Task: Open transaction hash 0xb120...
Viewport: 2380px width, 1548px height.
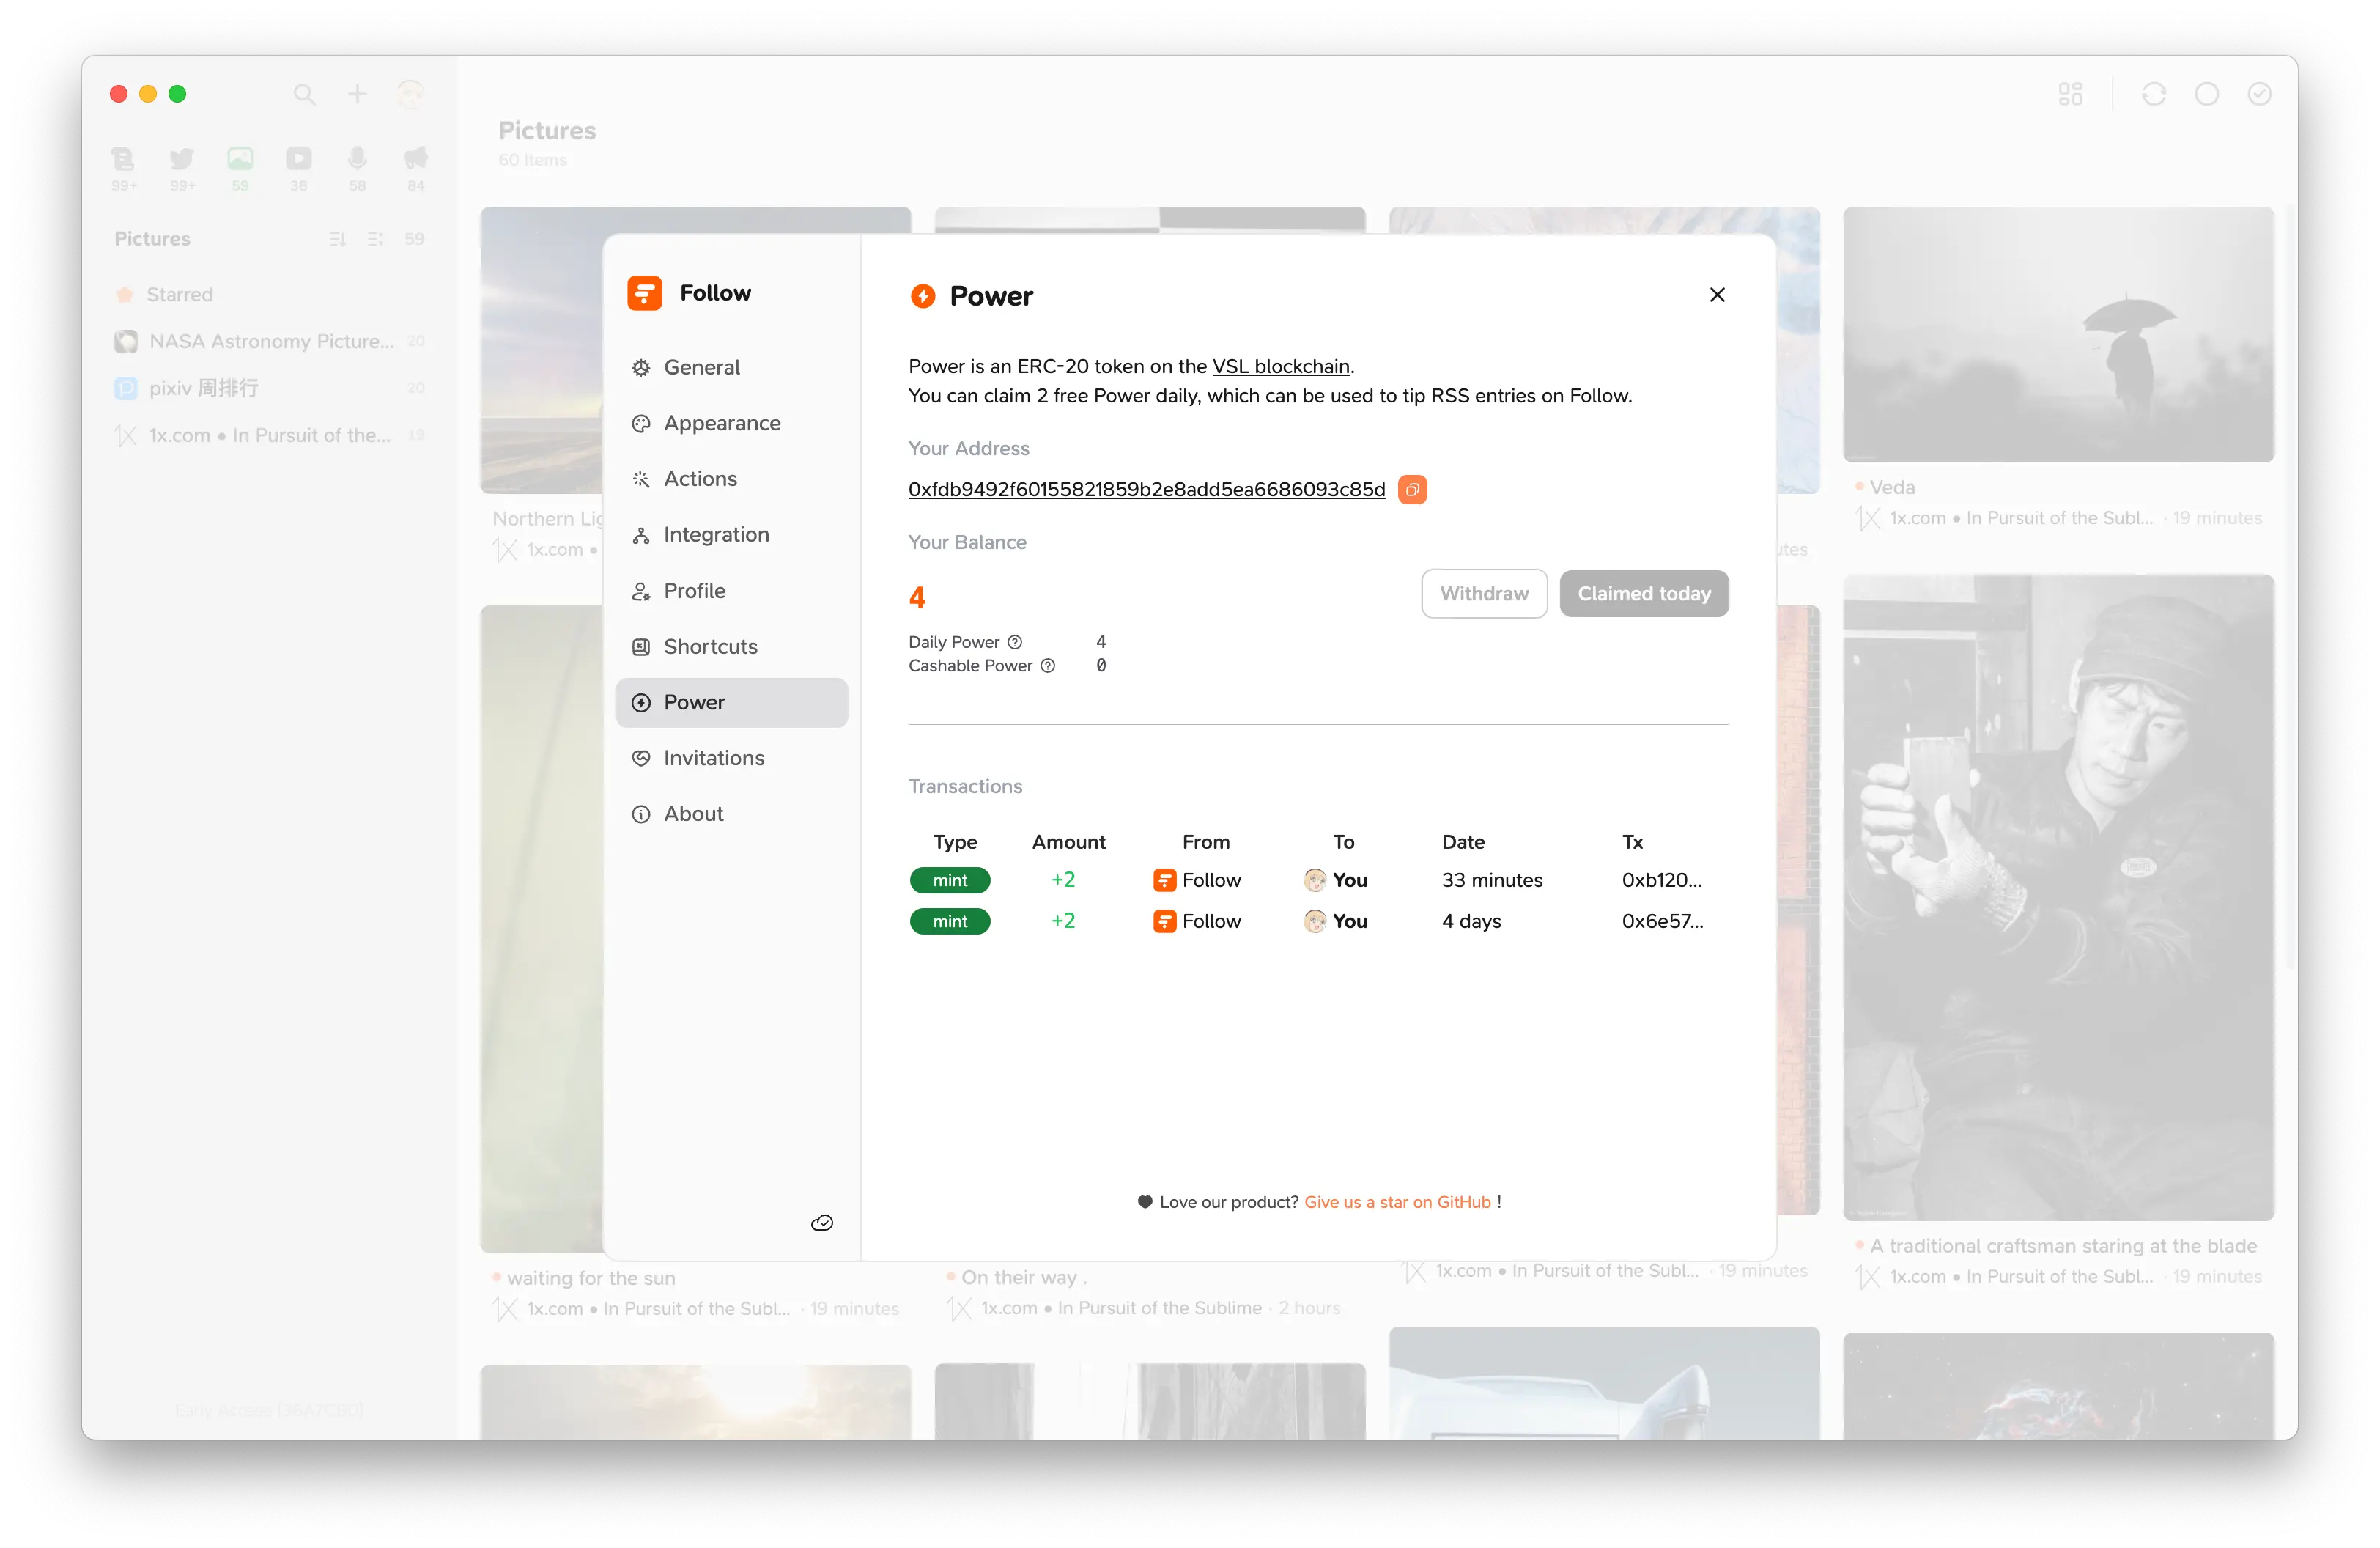Action: coord(1661,880)
